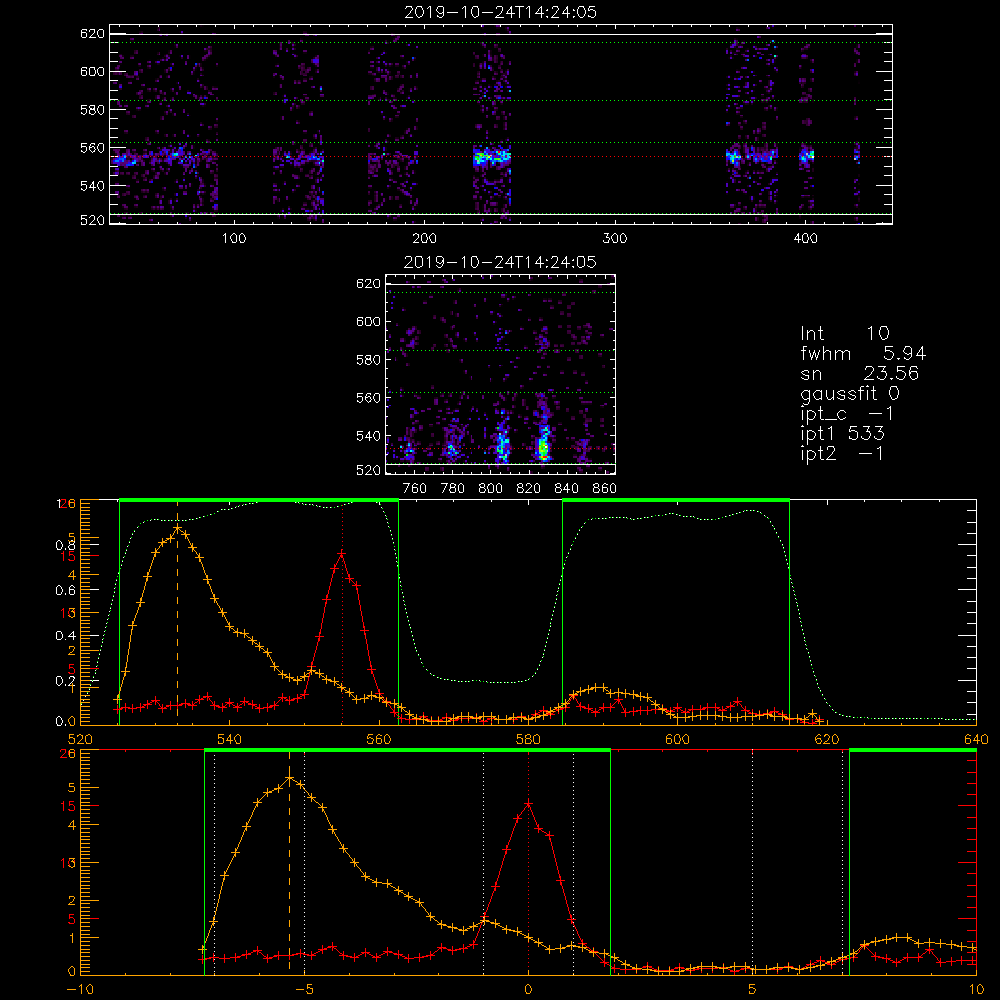Click the orange curve peak in the bottom plot

(x=289, y=777)
